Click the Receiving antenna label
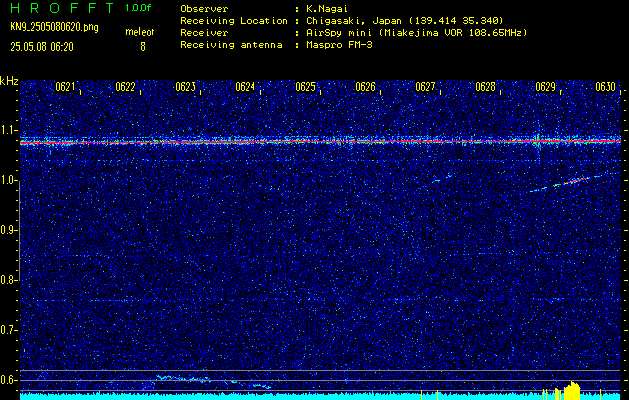Screen dimensions: 629x400 pos(231,45)
